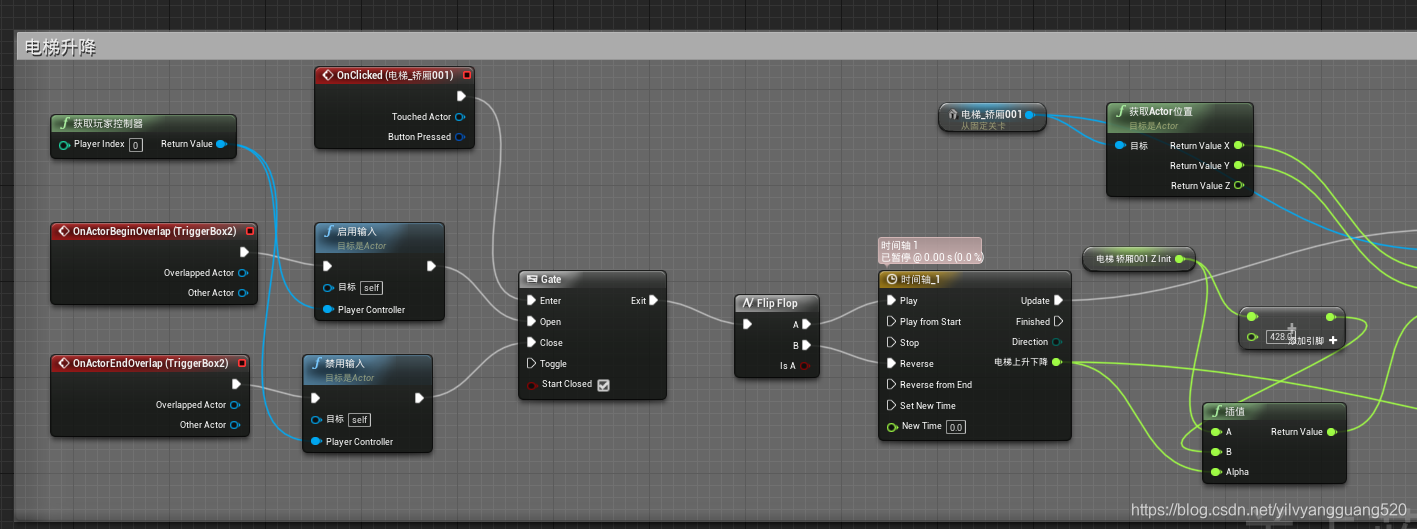Click the Overlapped Actor pin on OnActorBeginOverlap
Image resolution: width=1417 pixels, height=529 pixels.
coord(243,273)
